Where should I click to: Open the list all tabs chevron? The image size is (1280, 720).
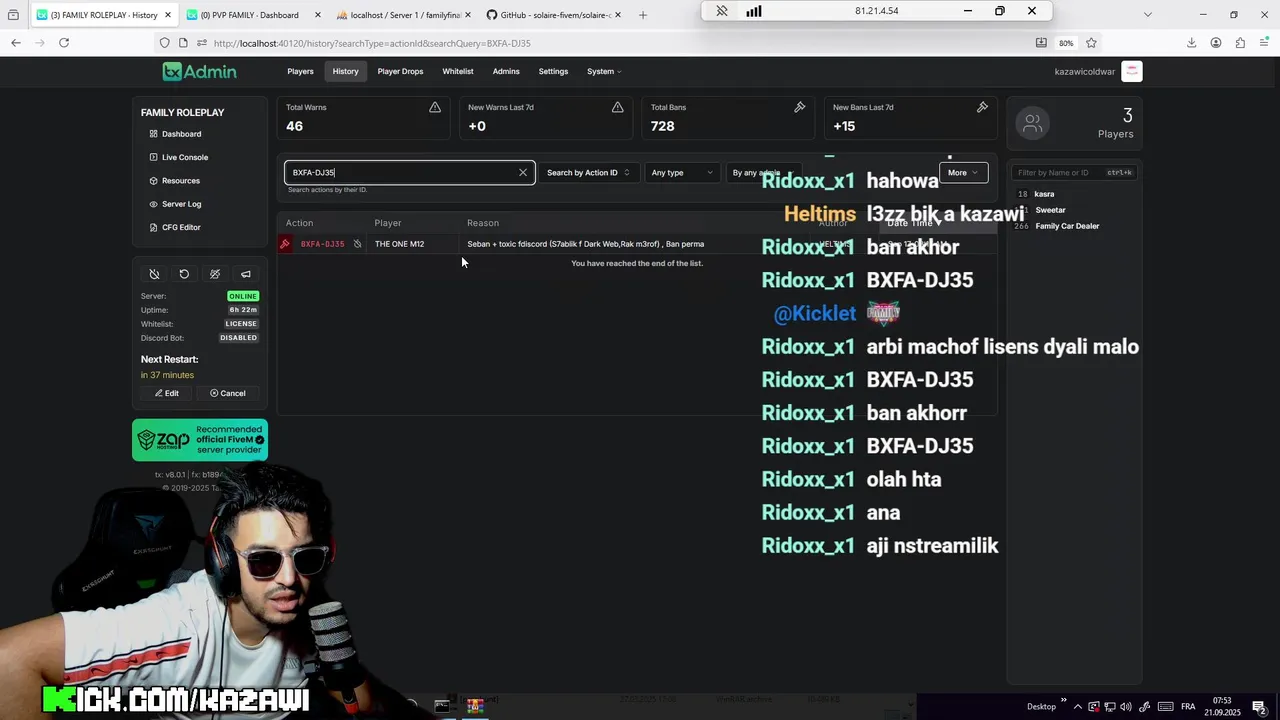[1148, 15]
